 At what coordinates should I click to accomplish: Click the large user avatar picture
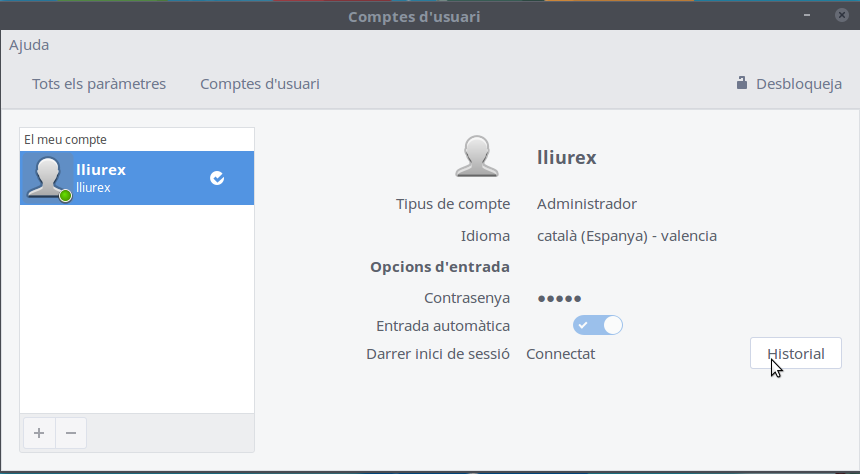point(477,157)
